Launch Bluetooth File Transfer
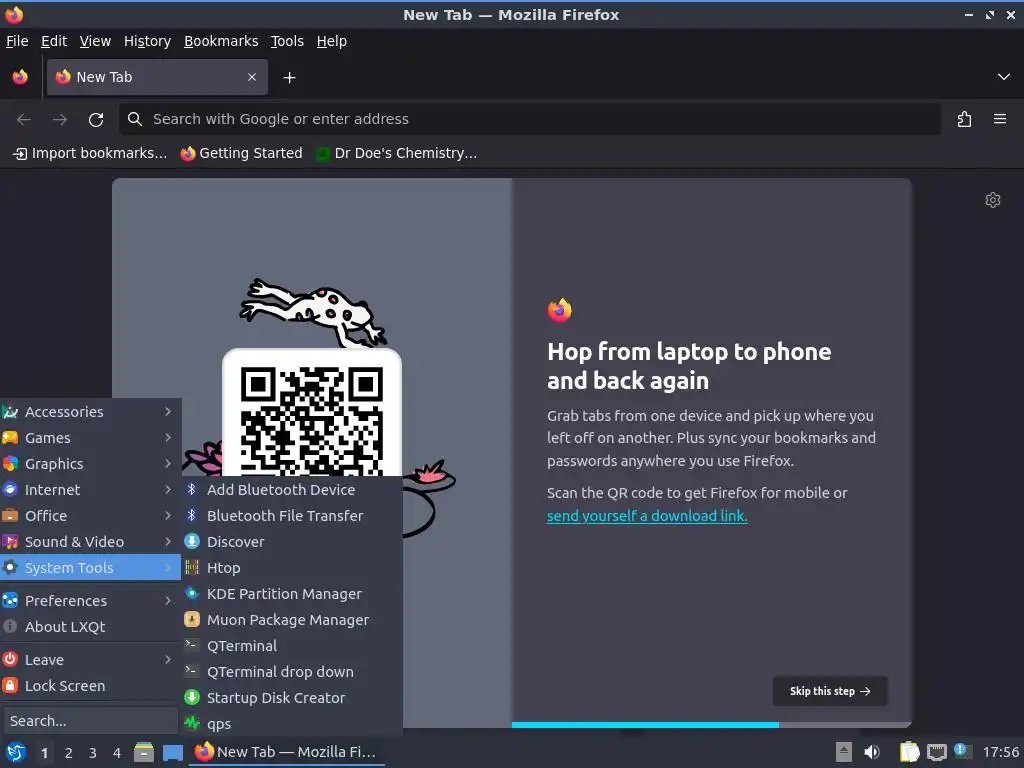 click(292, 516)
